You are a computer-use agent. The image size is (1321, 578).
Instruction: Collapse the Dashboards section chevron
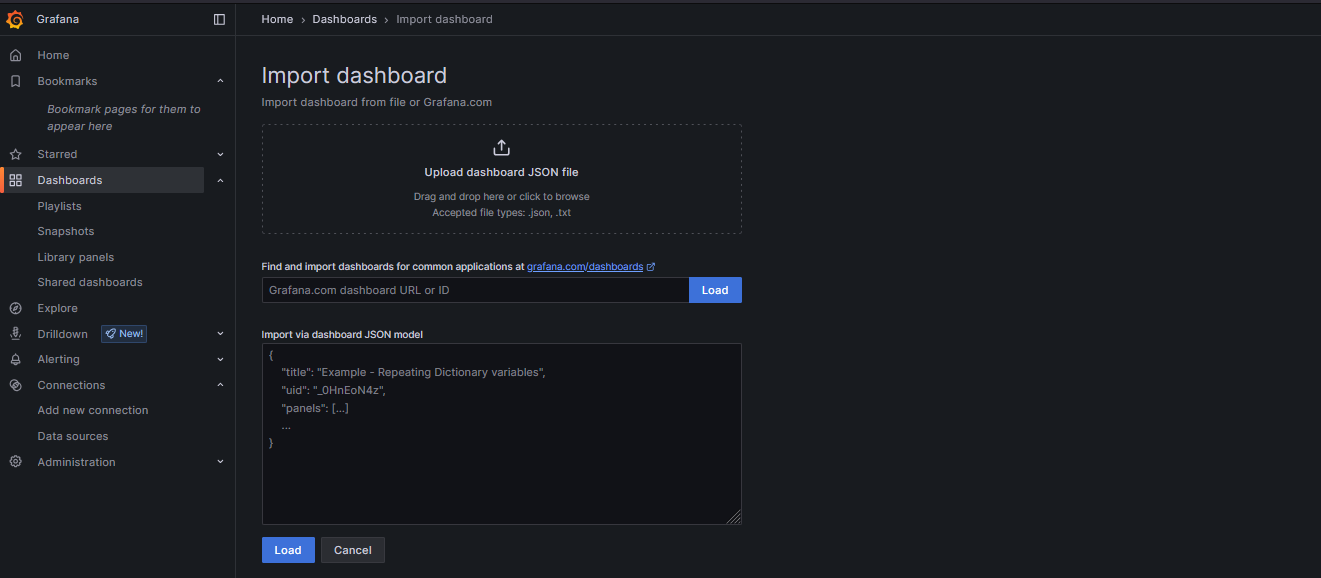(220, 180)
